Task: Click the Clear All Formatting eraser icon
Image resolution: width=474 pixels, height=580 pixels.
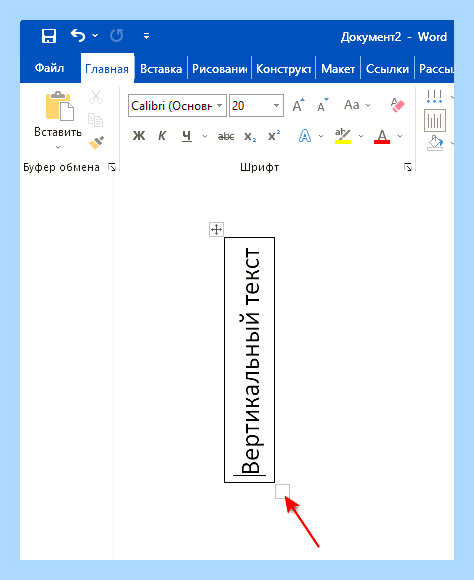Action: point(397,105)
